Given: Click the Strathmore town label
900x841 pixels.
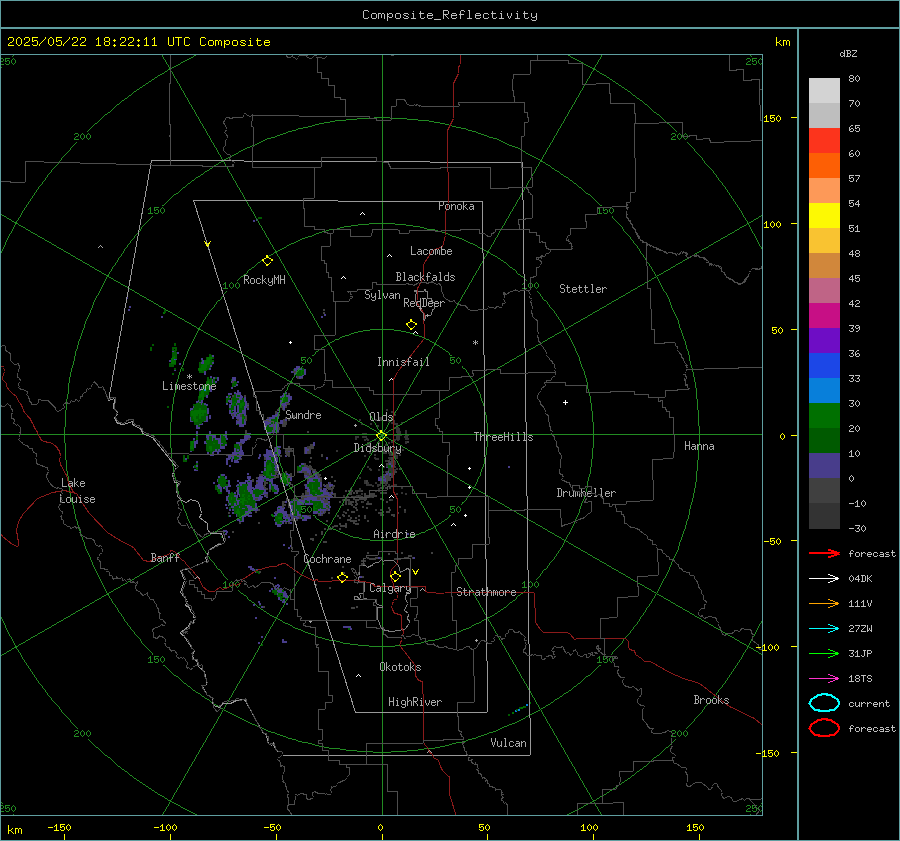Looking at the screenshot, I should point(486,592).
